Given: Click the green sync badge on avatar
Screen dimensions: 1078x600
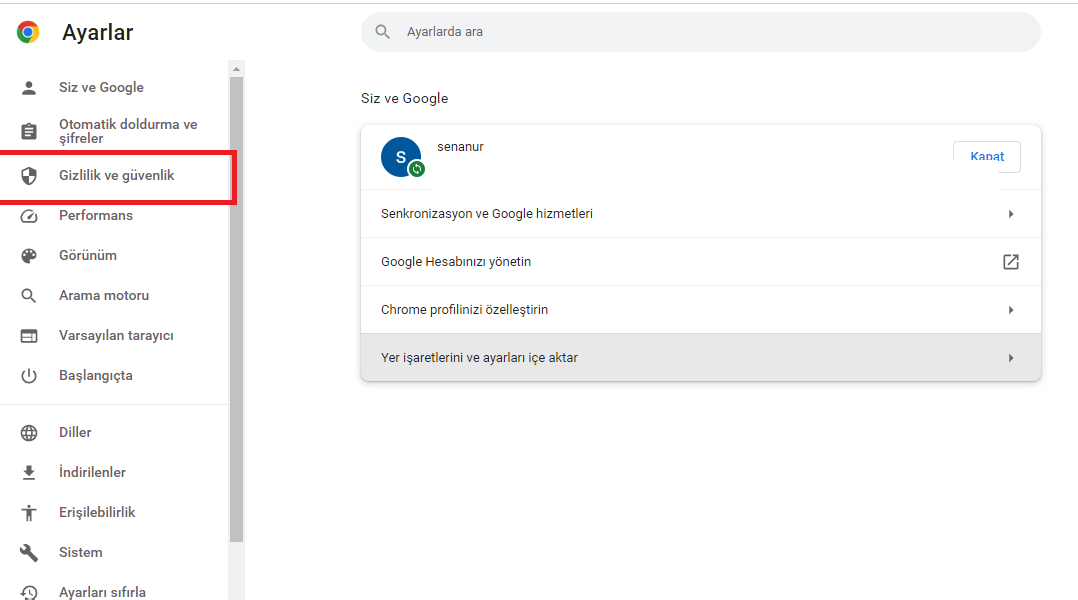Looking at the screenshot, I should [x=417, y=168].
